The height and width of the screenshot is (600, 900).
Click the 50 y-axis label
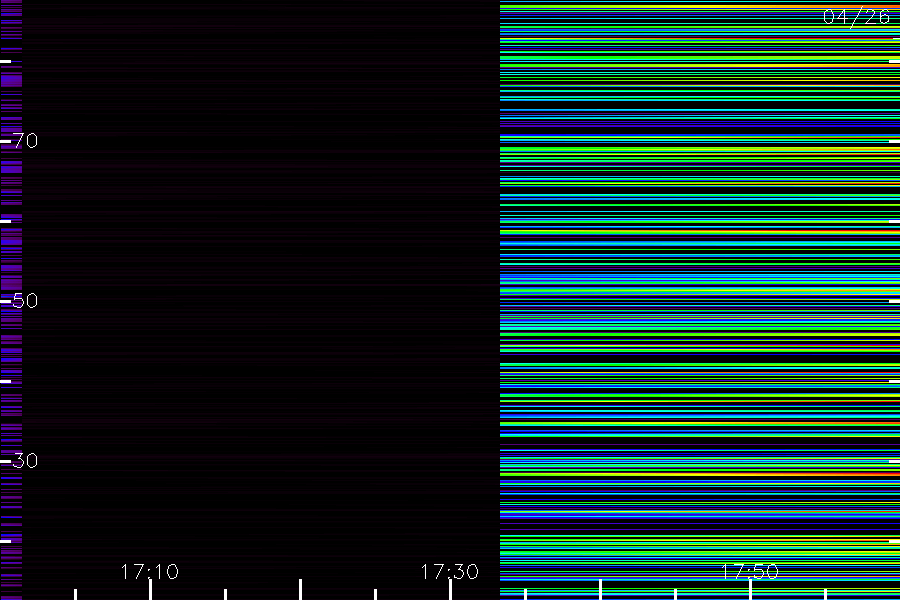25,301
